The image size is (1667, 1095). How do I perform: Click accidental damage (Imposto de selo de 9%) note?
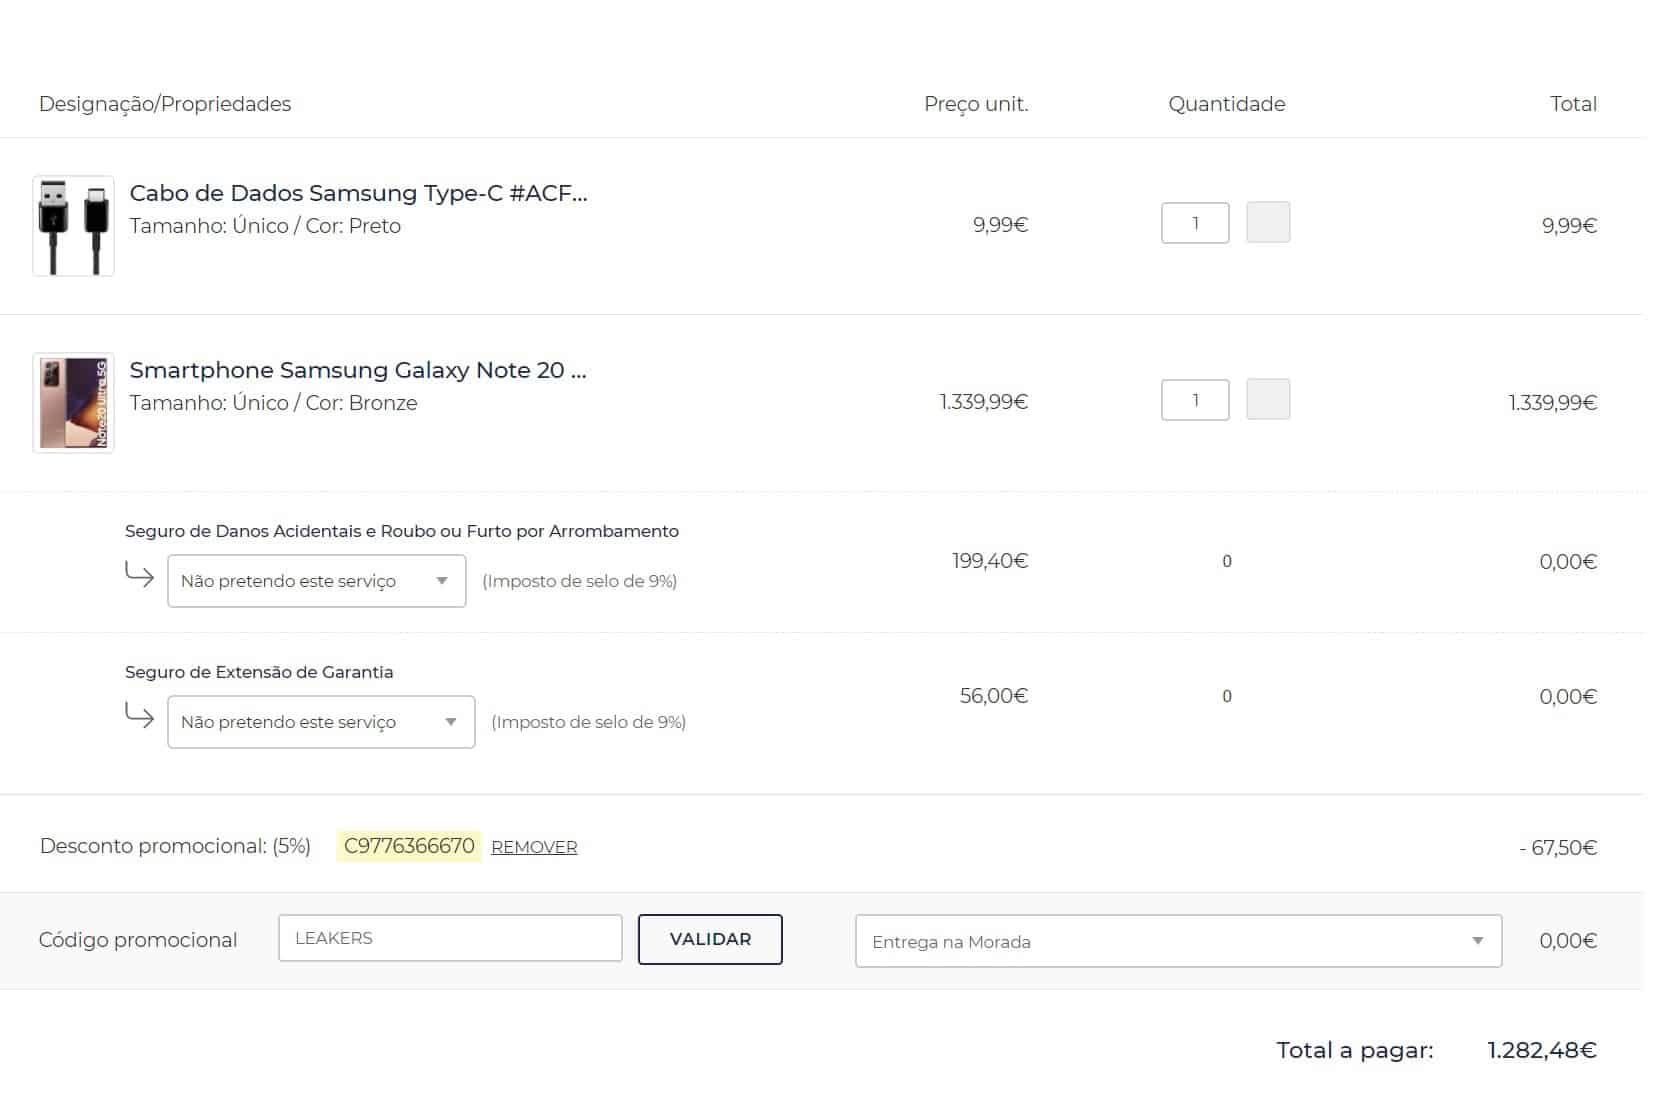pyautogui.click(x=580, y=581)
